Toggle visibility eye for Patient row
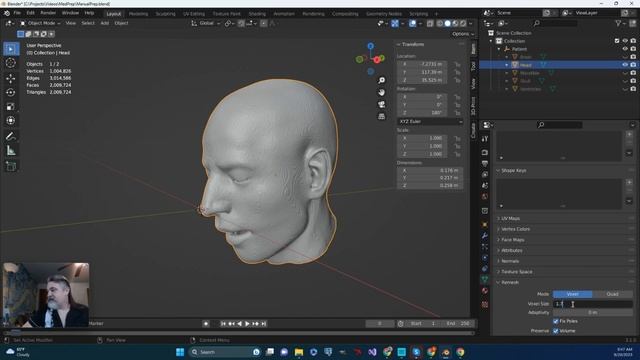 (x=625, y=49)
